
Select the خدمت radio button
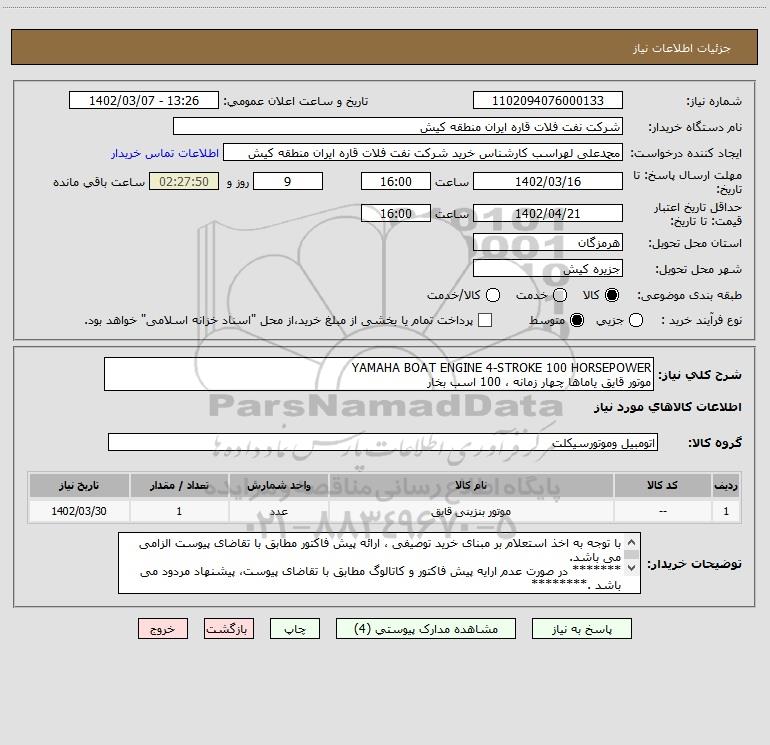560,295
